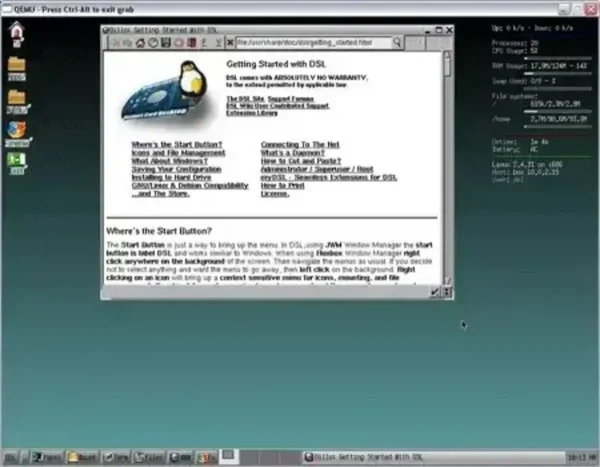
Task: Open the Support Forums link
Action: pos(290,99)
